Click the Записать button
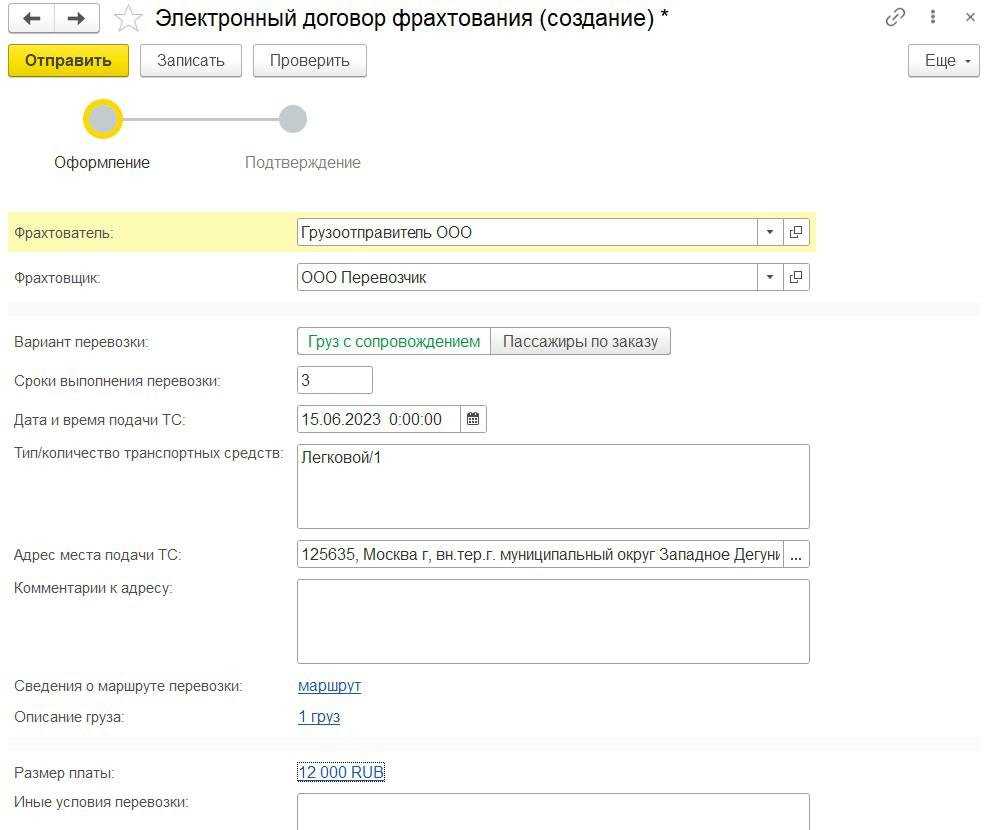Image resolution: width=997 pixels, height=830 pixels. coord(191,61)
